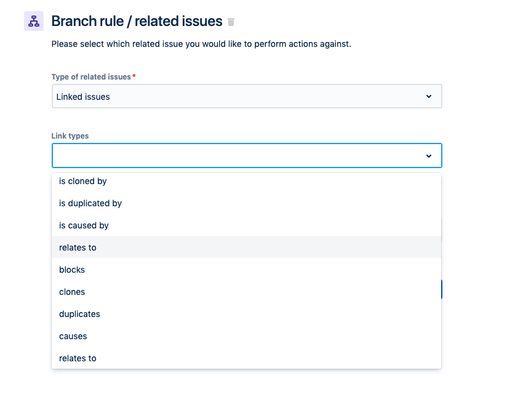Click the 'Branch rule / related issues' heading
Viewport: 507px width, 407px height.
click(137, 21)
